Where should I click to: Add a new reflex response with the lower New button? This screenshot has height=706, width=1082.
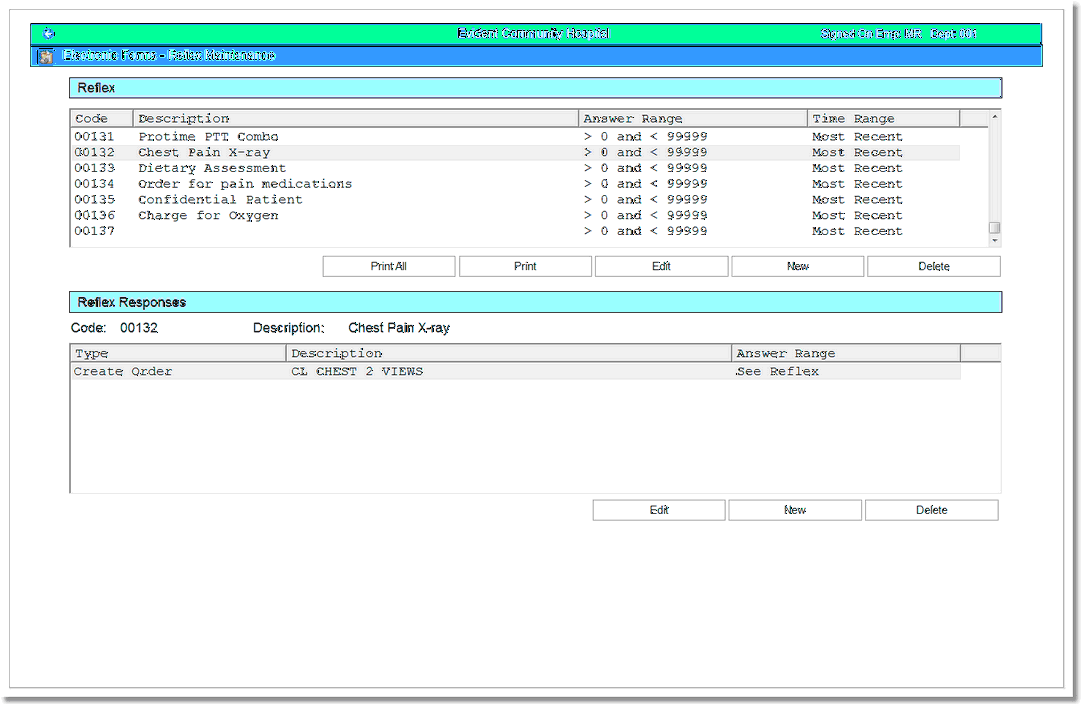pyautogui.click(x=795, y=510)
